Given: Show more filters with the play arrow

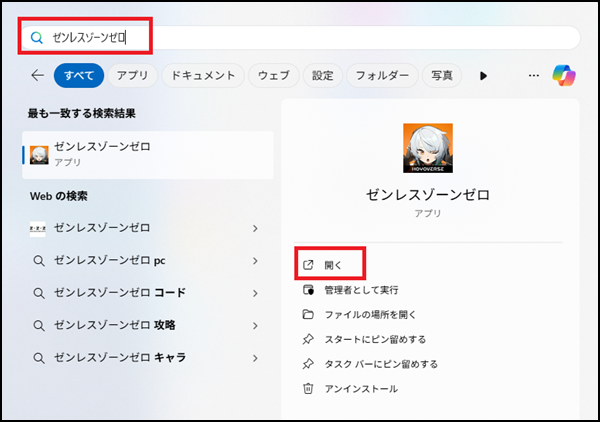Looking at the screenshot, I should [483, 76].
